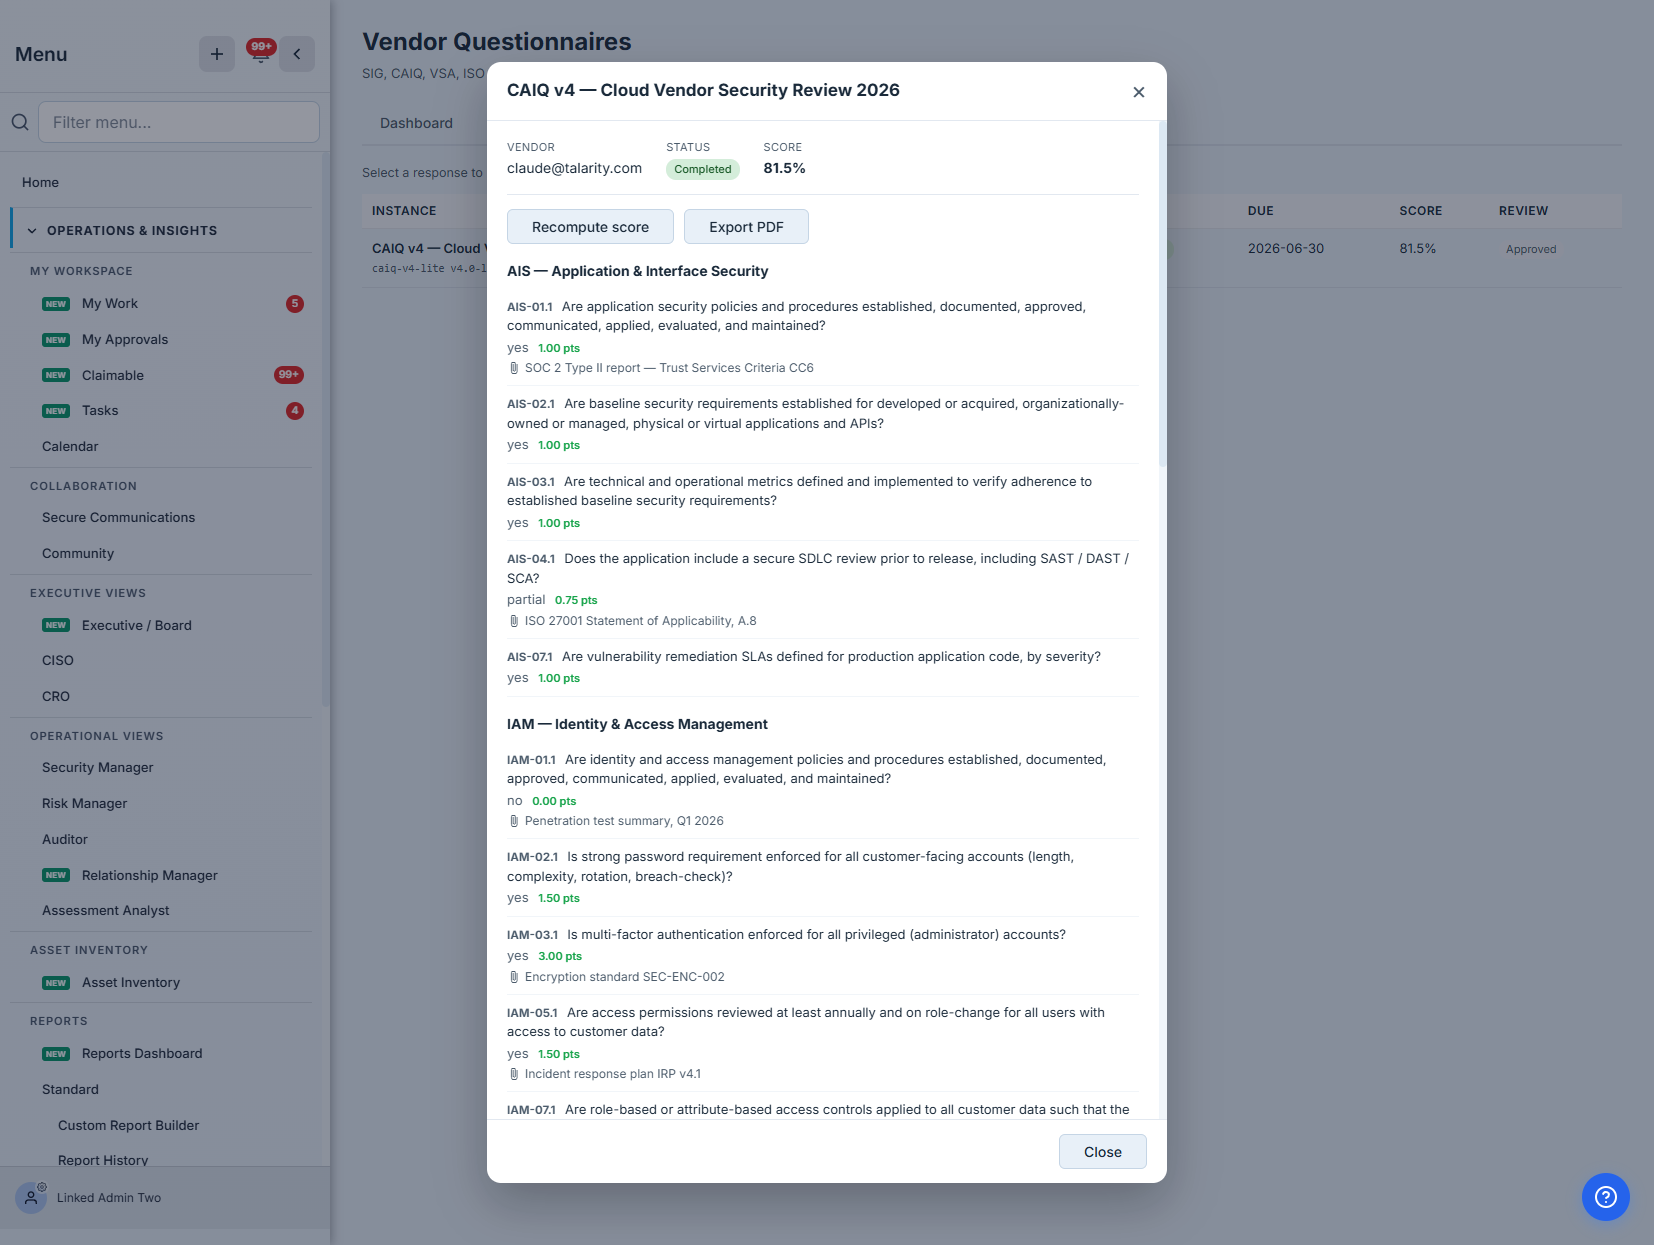Close the CAIQ v4 dialog with X icon
Image resolution: width=1654 pixels, height=1245 pixels.
click(1138, 92)
